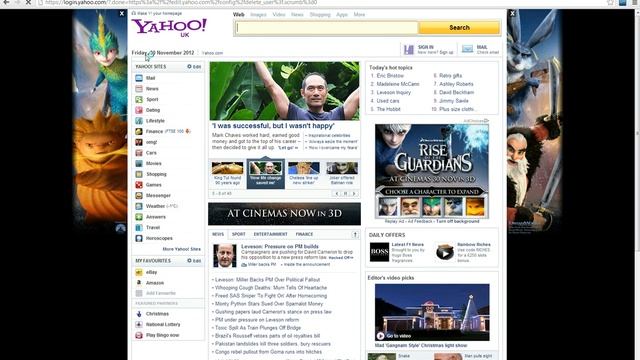The width and height of the screenshot is (640, 360).
Task: Open the National Lottery icon
Action: tap(139, 324)
